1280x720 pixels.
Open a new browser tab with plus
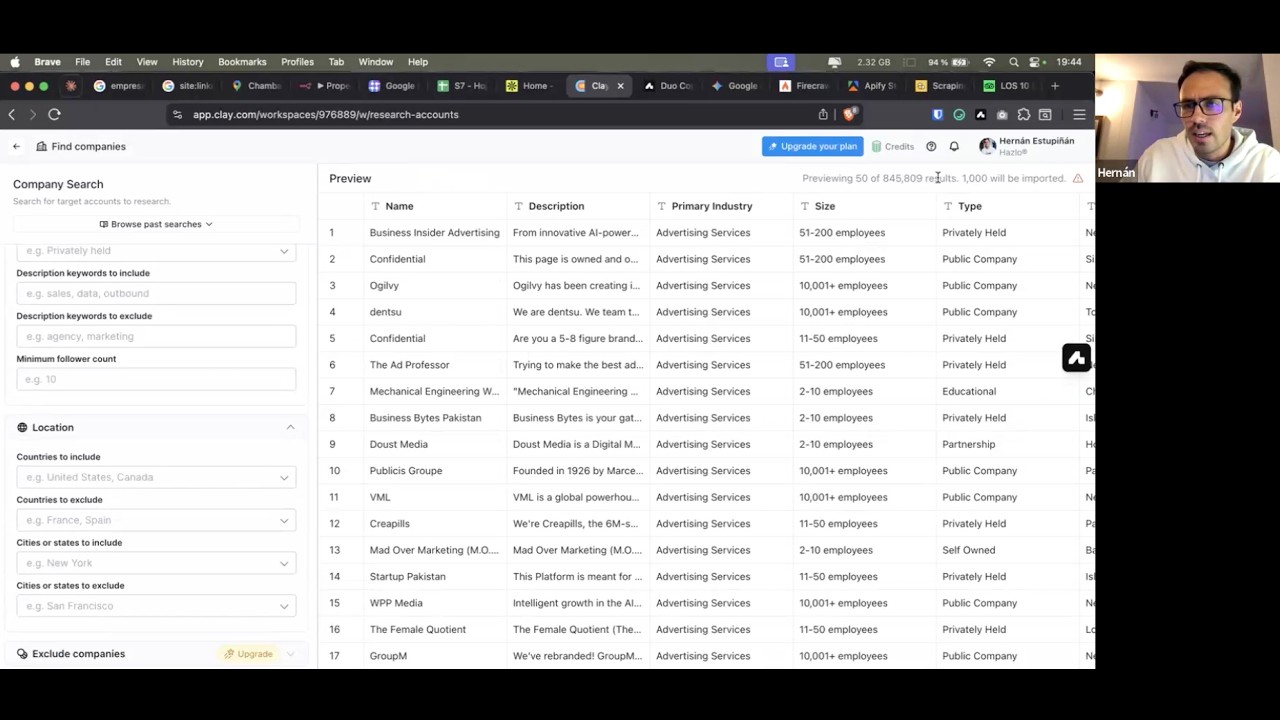click(1054, 86)
